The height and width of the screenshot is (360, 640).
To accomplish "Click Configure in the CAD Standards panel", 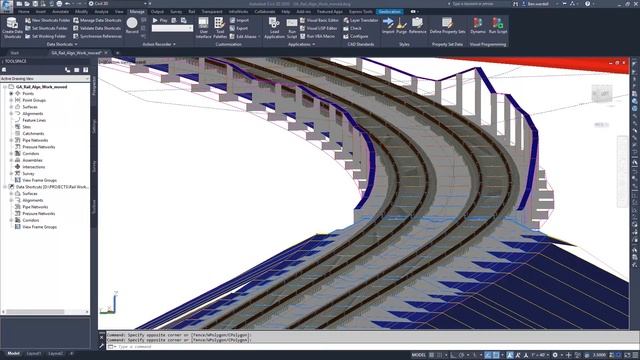I will [356, 36].
